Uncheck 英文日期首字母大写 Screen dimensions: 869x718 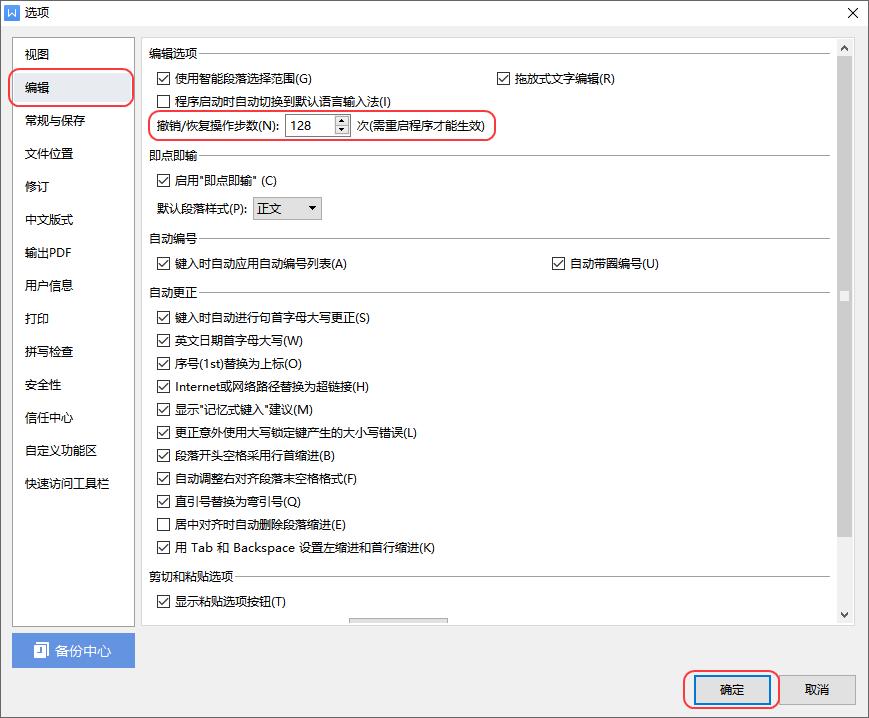pyautogui.click(x=163, y=340)
